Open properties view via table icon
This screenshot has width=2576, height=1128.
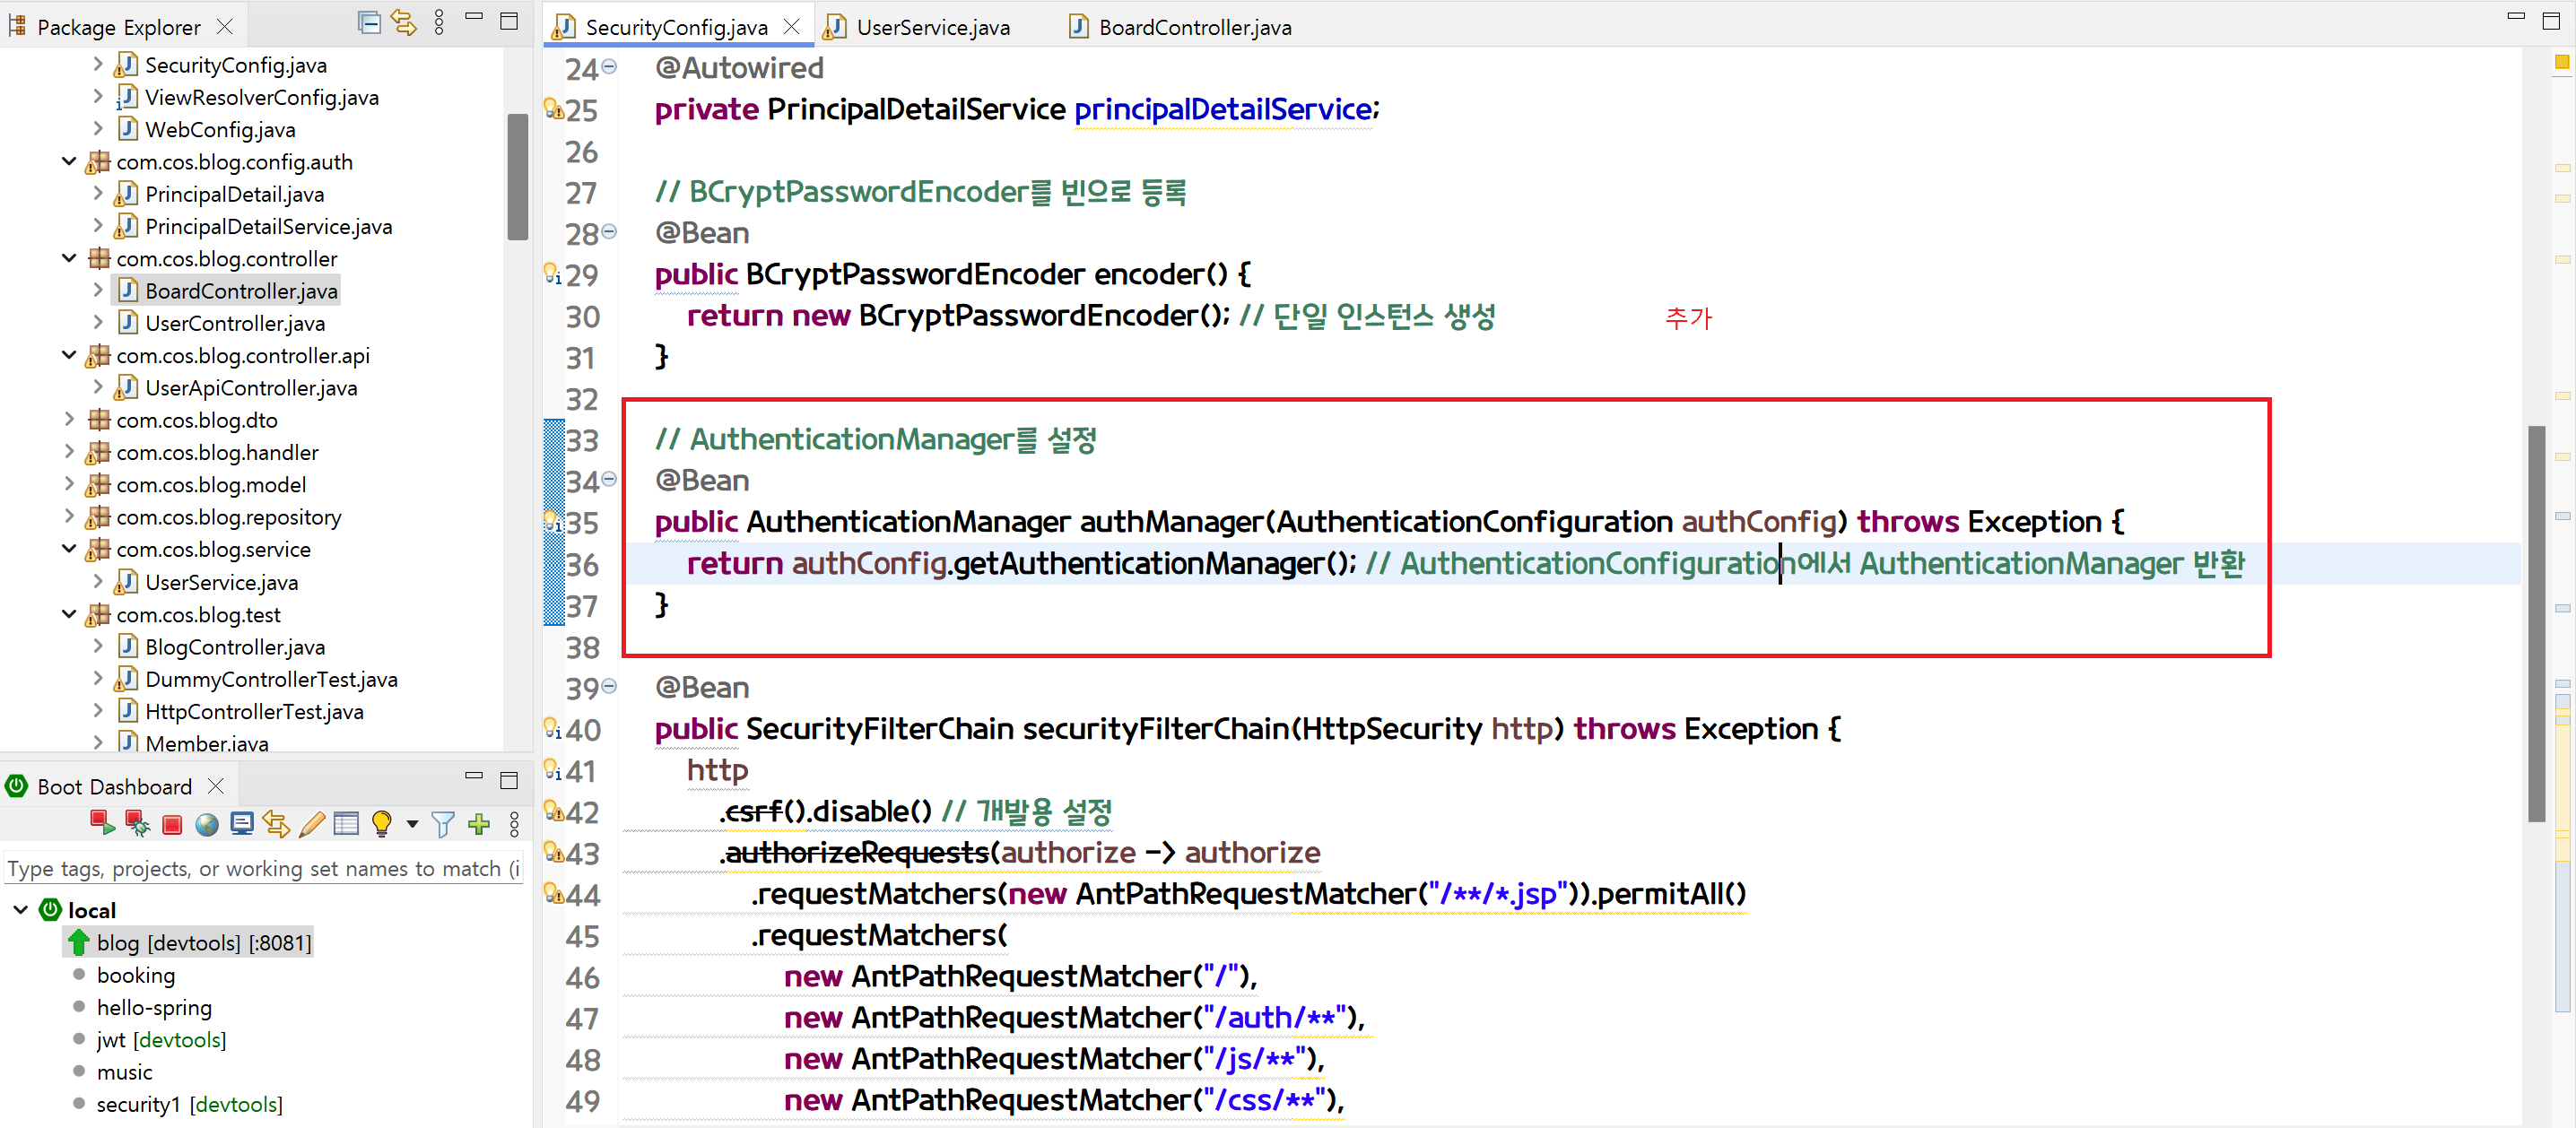click(x=346, y=823)
